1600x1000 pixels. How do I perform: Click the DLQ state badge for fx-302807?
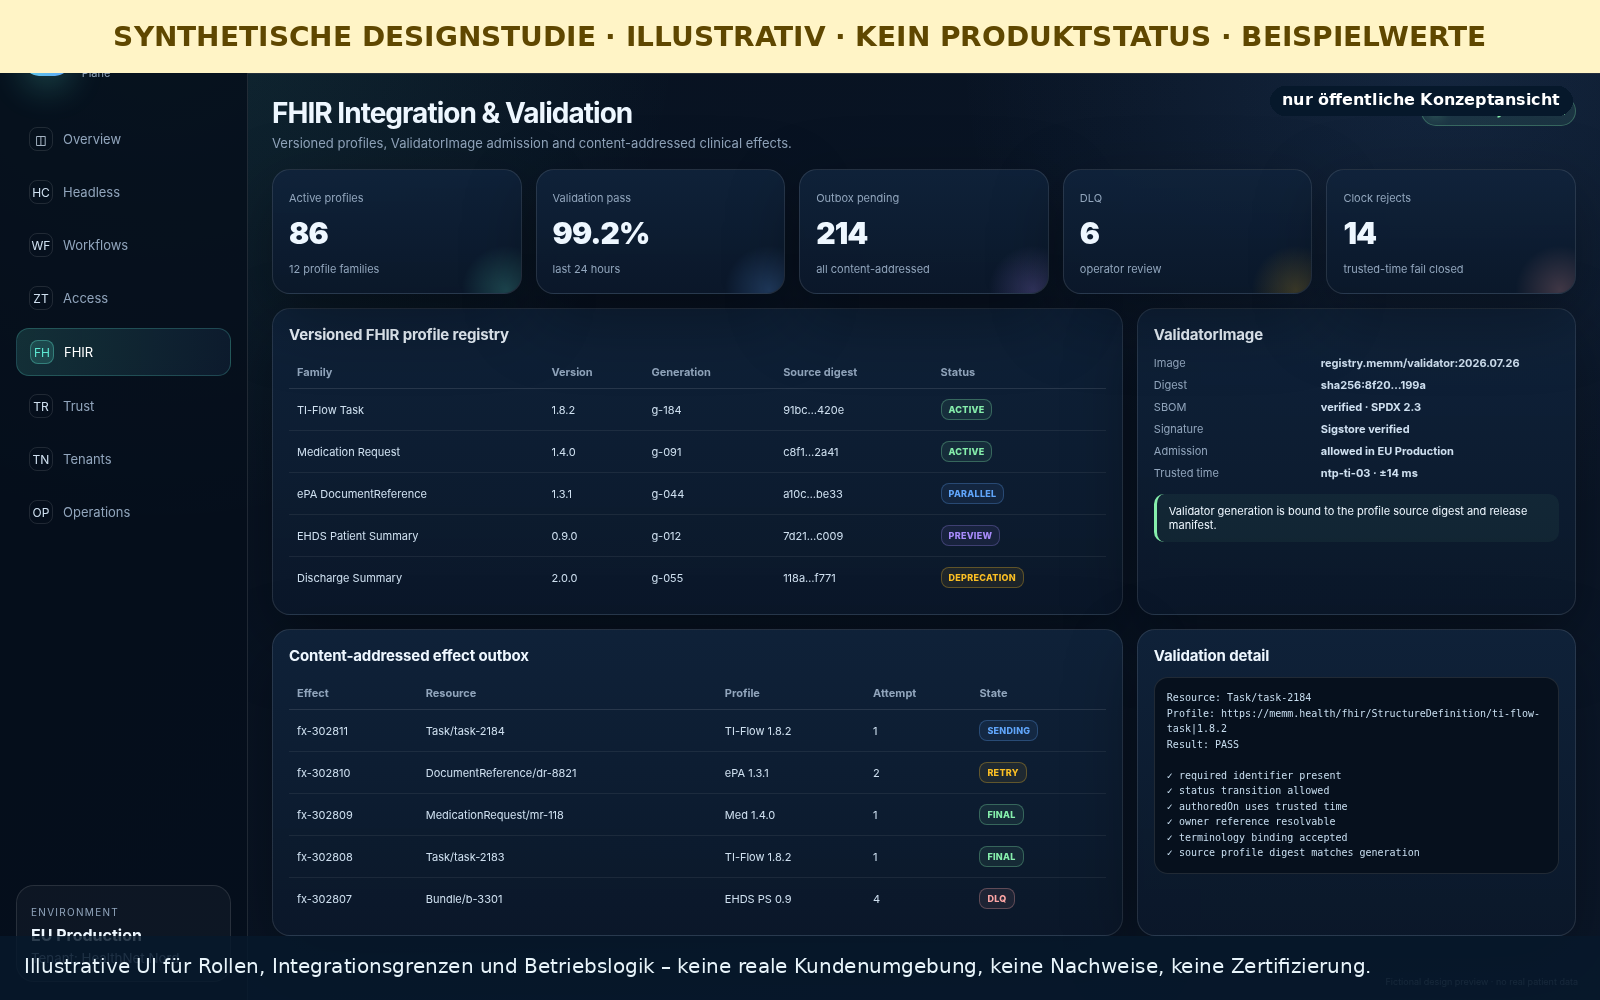click(x=997, y=899)
